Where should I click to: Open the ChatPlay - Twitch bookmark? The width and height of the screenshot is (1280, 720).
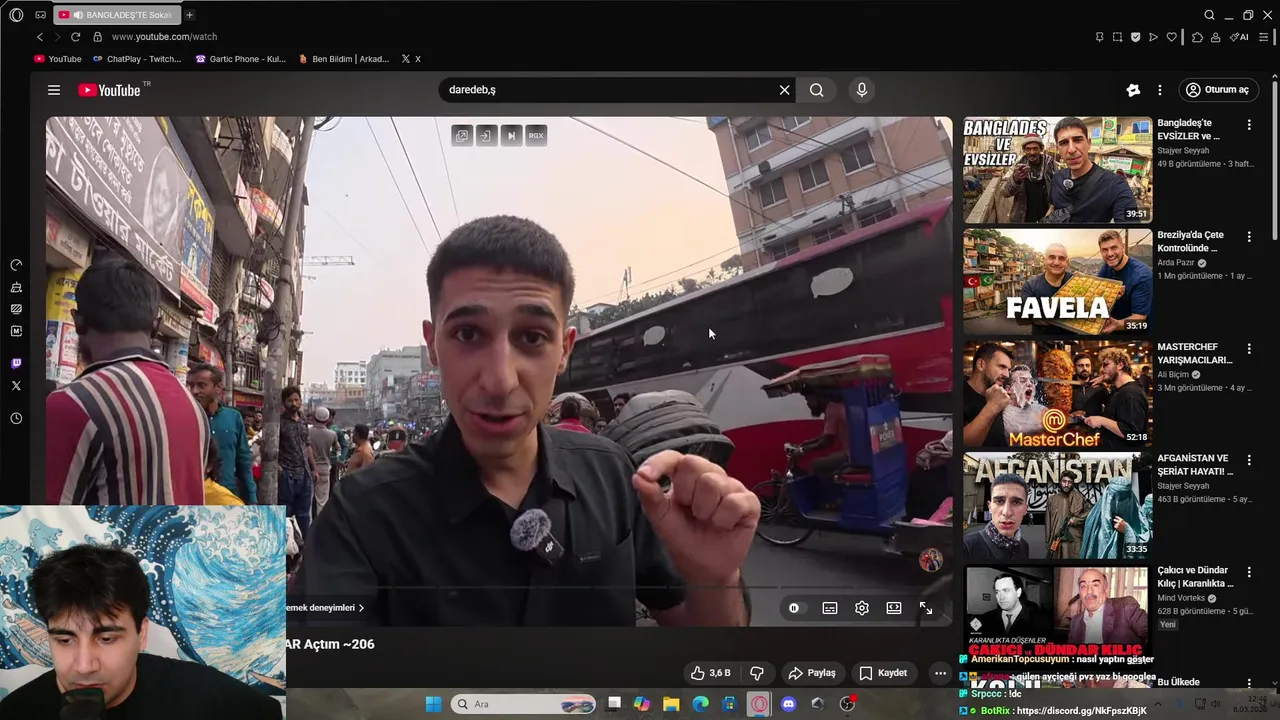137,59
